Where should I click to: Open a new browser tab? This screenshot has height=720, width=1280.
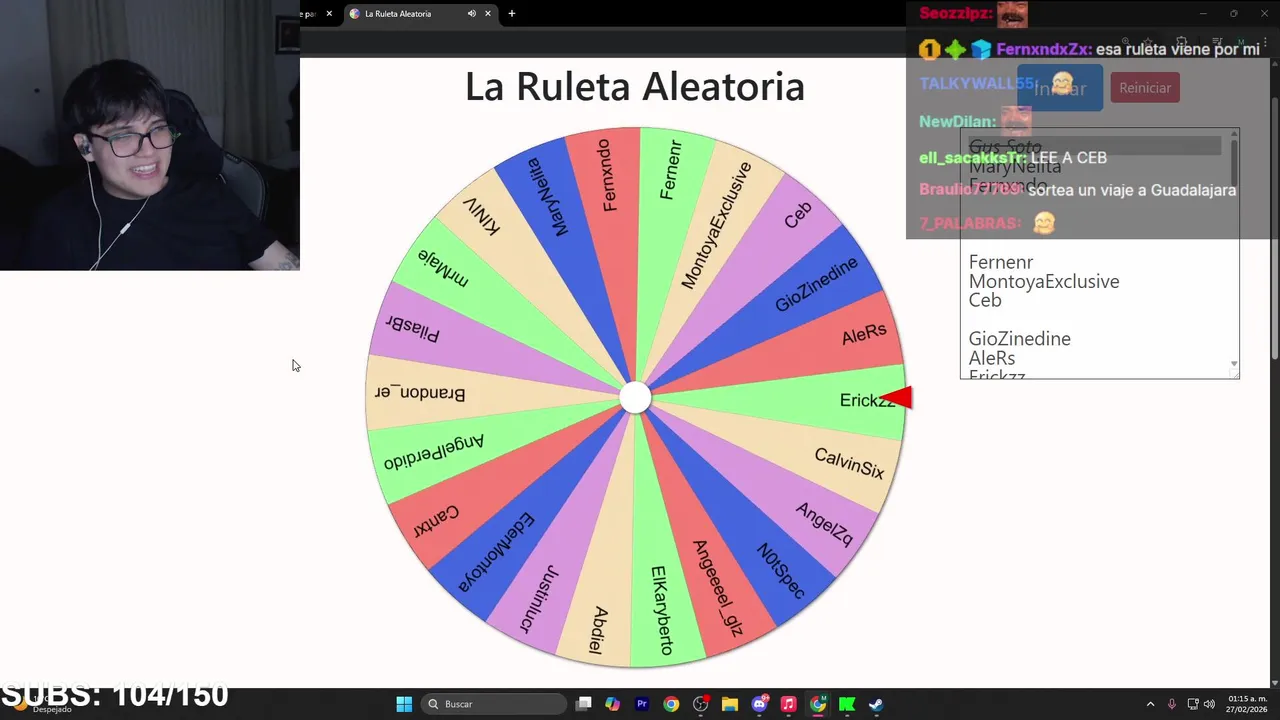click(512, 14)
